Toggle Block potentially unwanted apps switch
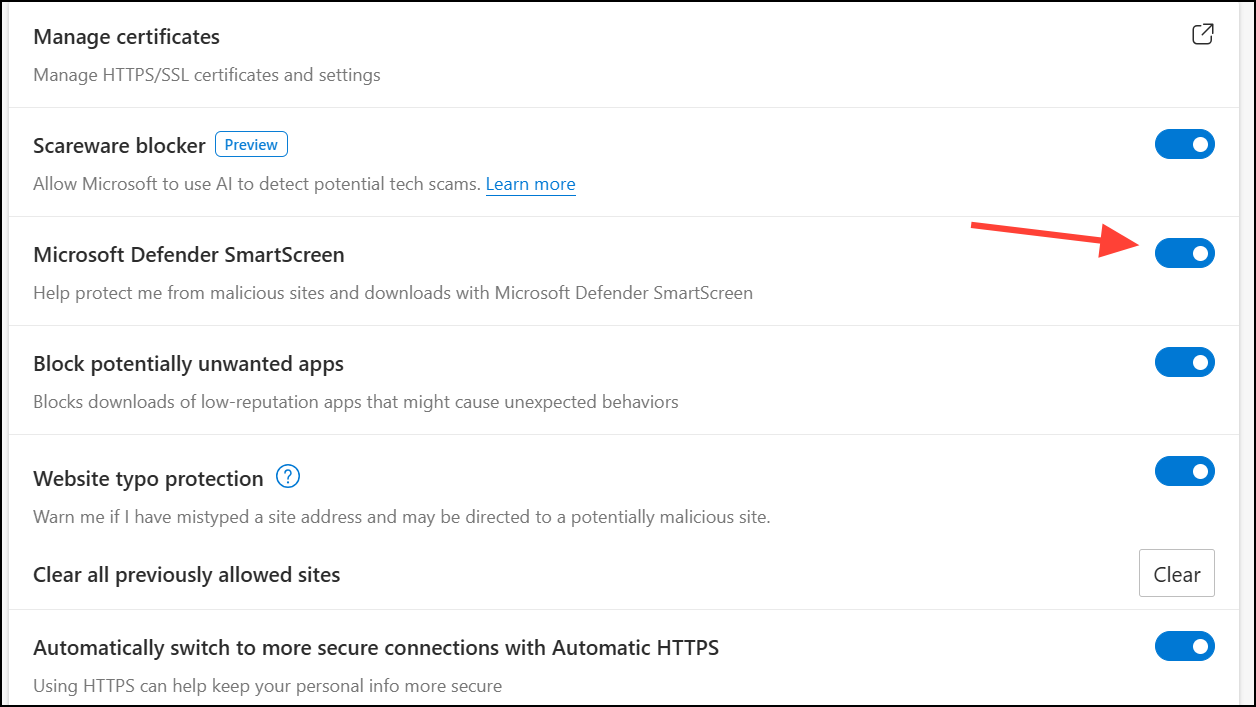This screenshot has height=707, width=1256. coord(1184,362)
